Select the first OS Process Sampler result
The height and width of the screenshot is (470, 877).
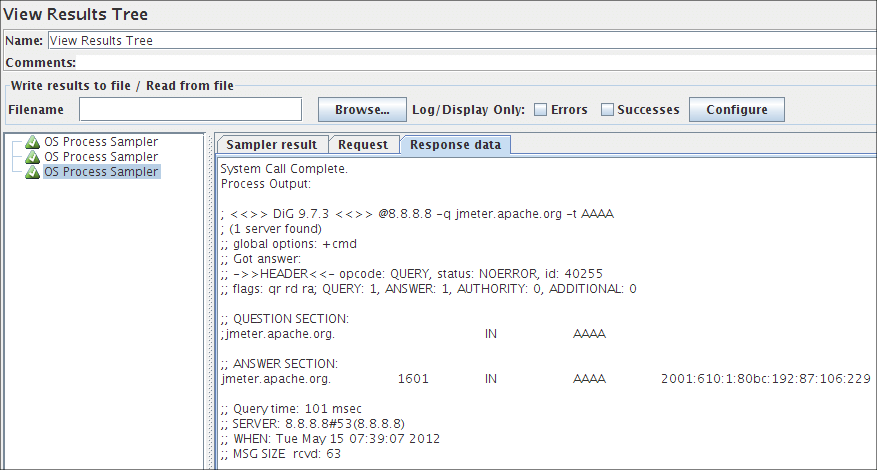[x=100, y=142]
